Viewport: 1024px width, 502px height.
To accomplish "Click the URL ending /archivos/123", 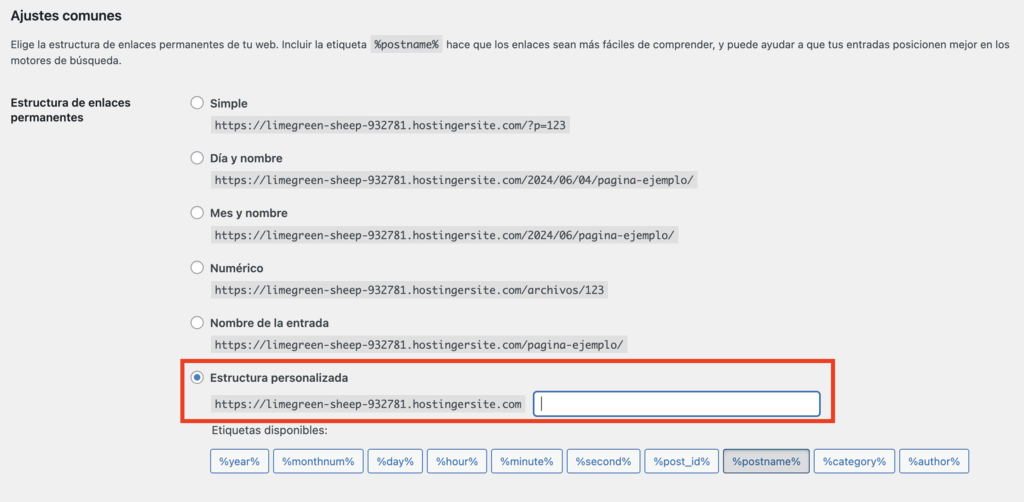I will (x=409, y=290).
